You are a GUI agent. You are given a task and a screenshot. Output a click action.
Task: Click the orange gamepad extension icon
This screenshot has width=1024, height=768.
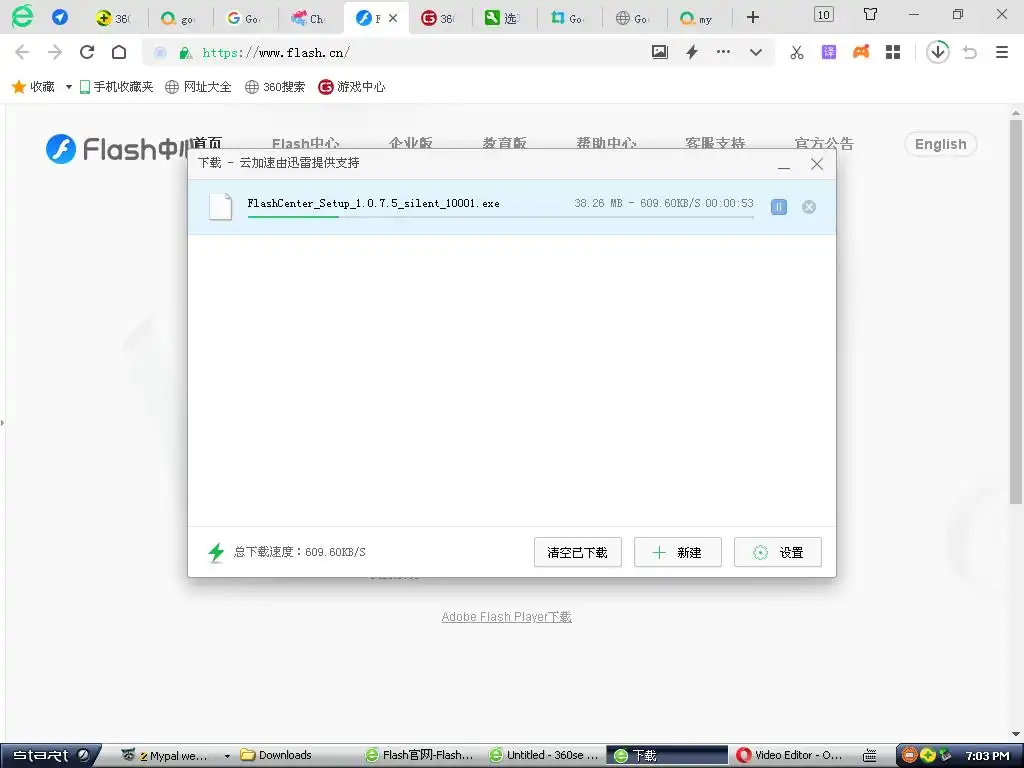point(861,52)
